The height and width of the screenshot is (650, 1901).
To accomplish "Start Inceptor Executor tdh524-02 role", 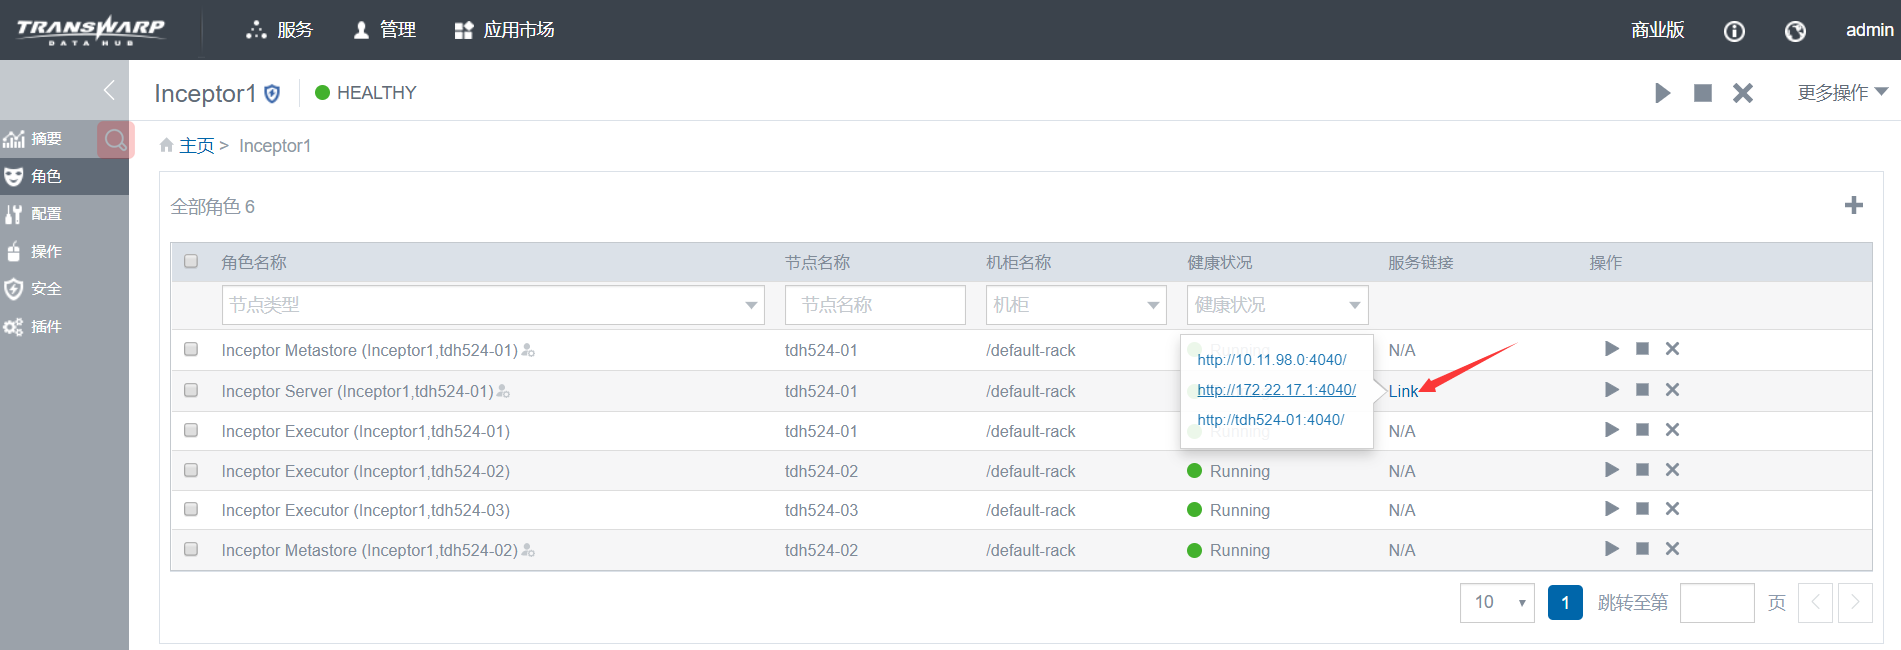I will pyautogui.click(x=1611, y=470).
